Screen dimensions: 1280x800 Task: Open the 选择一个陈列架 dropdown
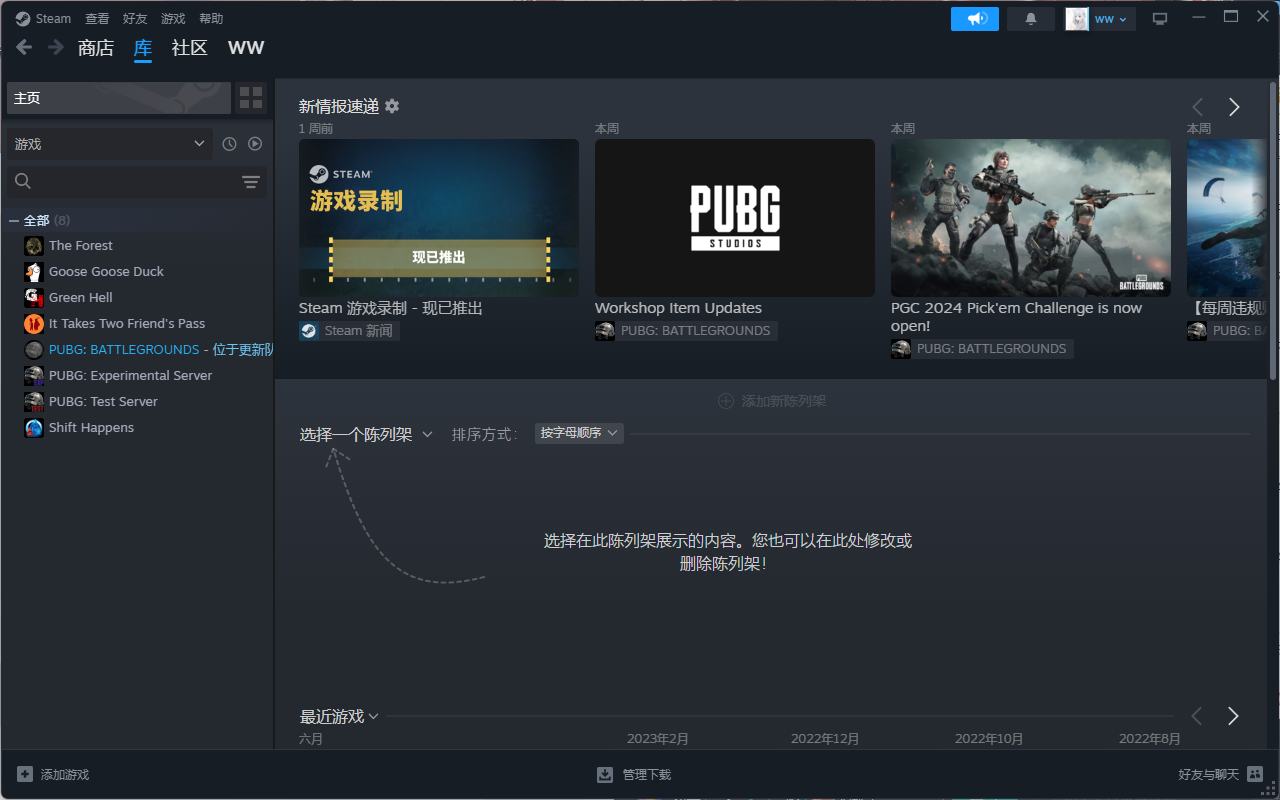[x=366, y=434]
